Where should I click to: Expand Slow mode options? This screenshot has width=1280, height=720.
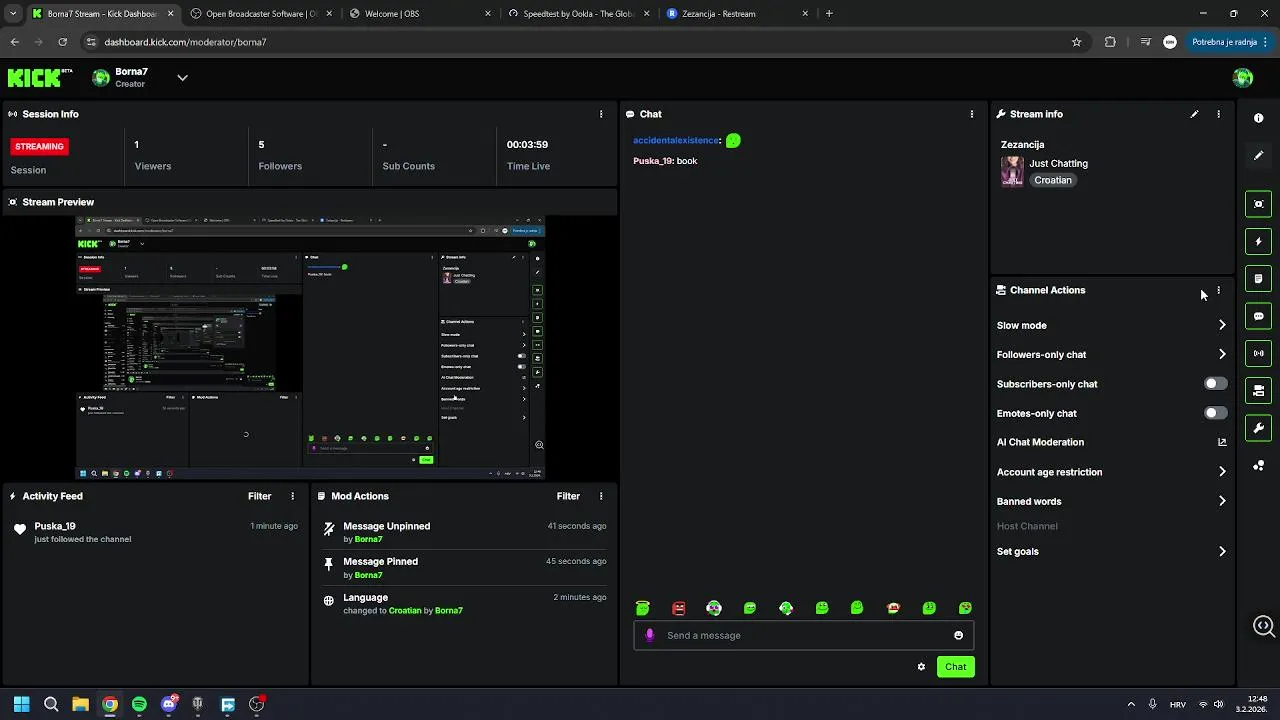pos(1222,325)
